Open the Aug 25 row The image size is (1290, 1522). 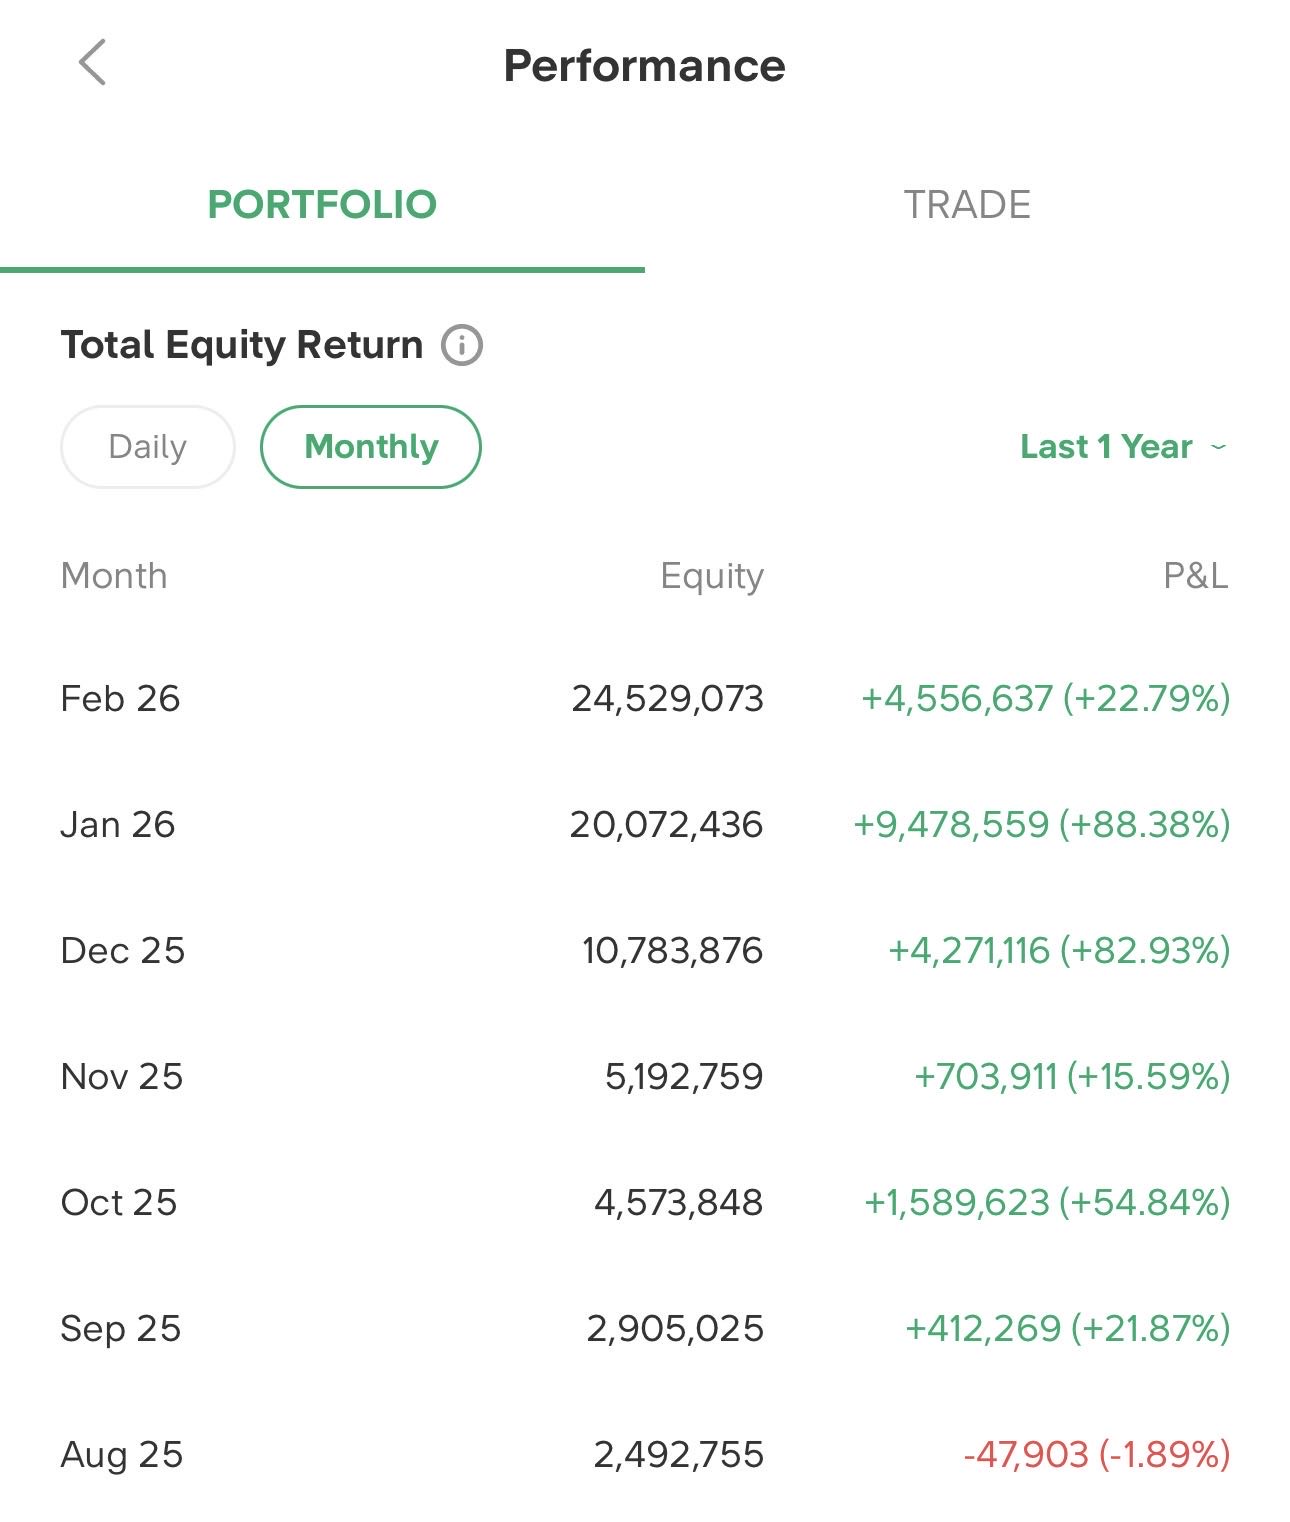pos(122,1454)
